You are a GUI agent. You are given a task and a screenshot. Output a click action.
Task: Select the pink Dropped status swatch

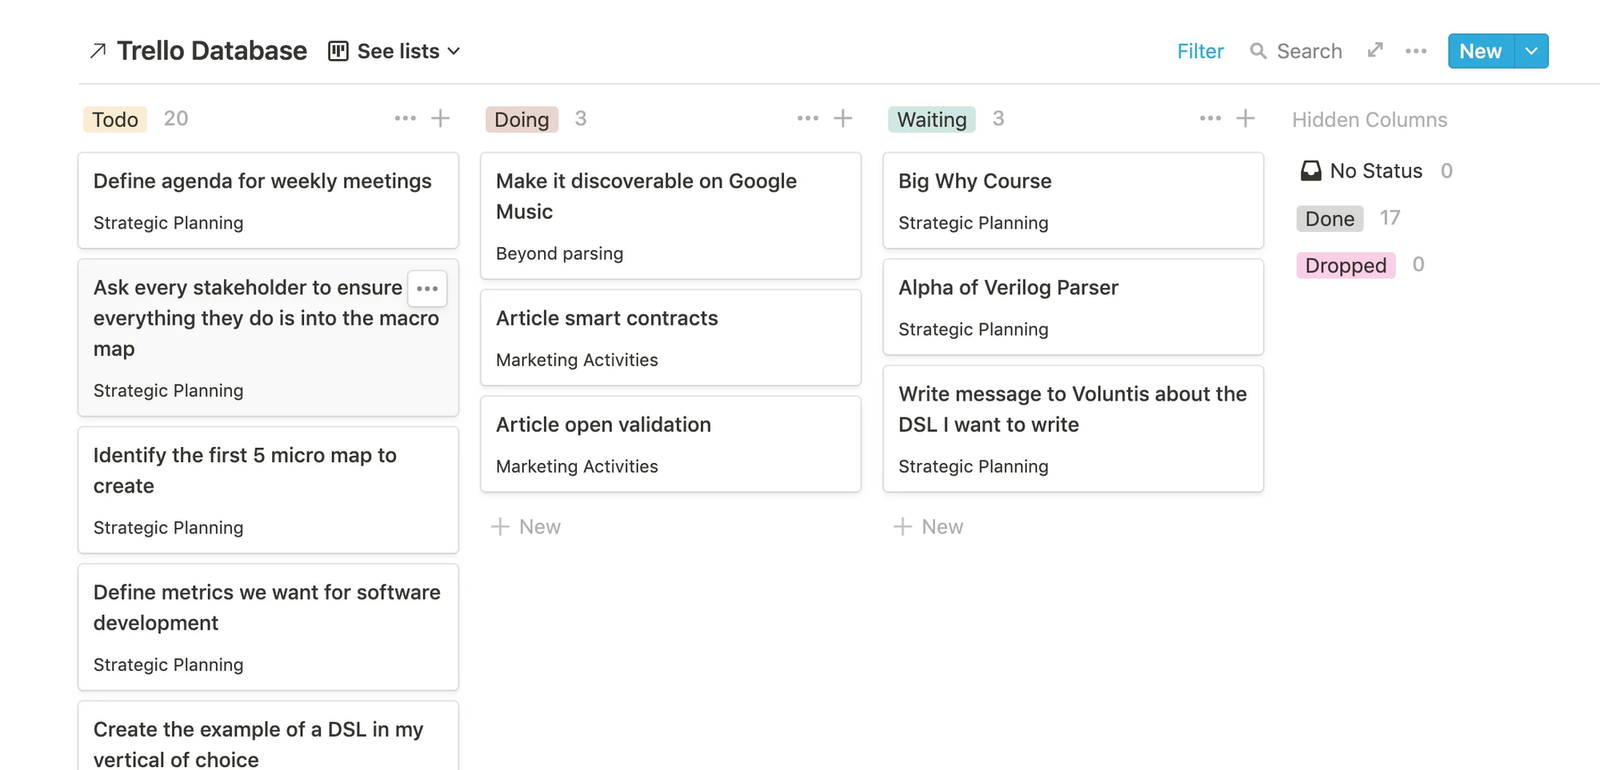pyautogui.click(x=1345, y=265)
